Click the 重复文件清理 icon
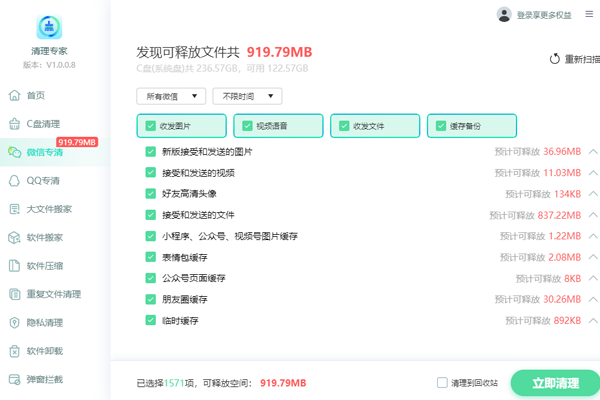Screen dimensions: 600x400 [x=15, y=294]
